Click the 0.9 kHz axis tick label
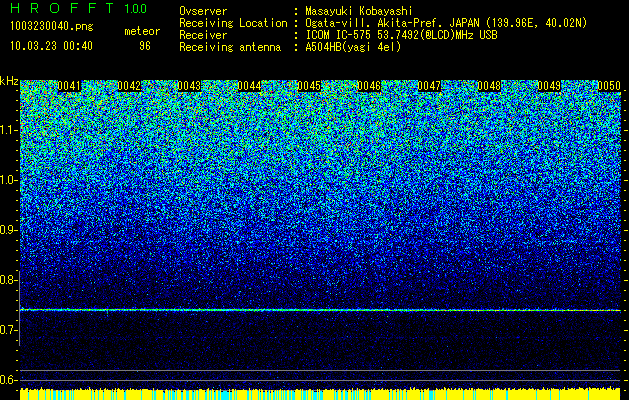 8,230
